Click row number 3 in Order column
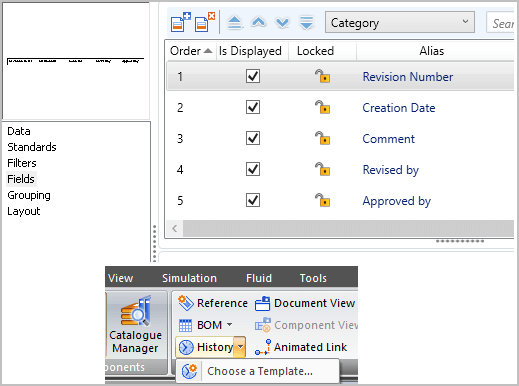This screenshot has height=386, width=519. pos(180,138)
